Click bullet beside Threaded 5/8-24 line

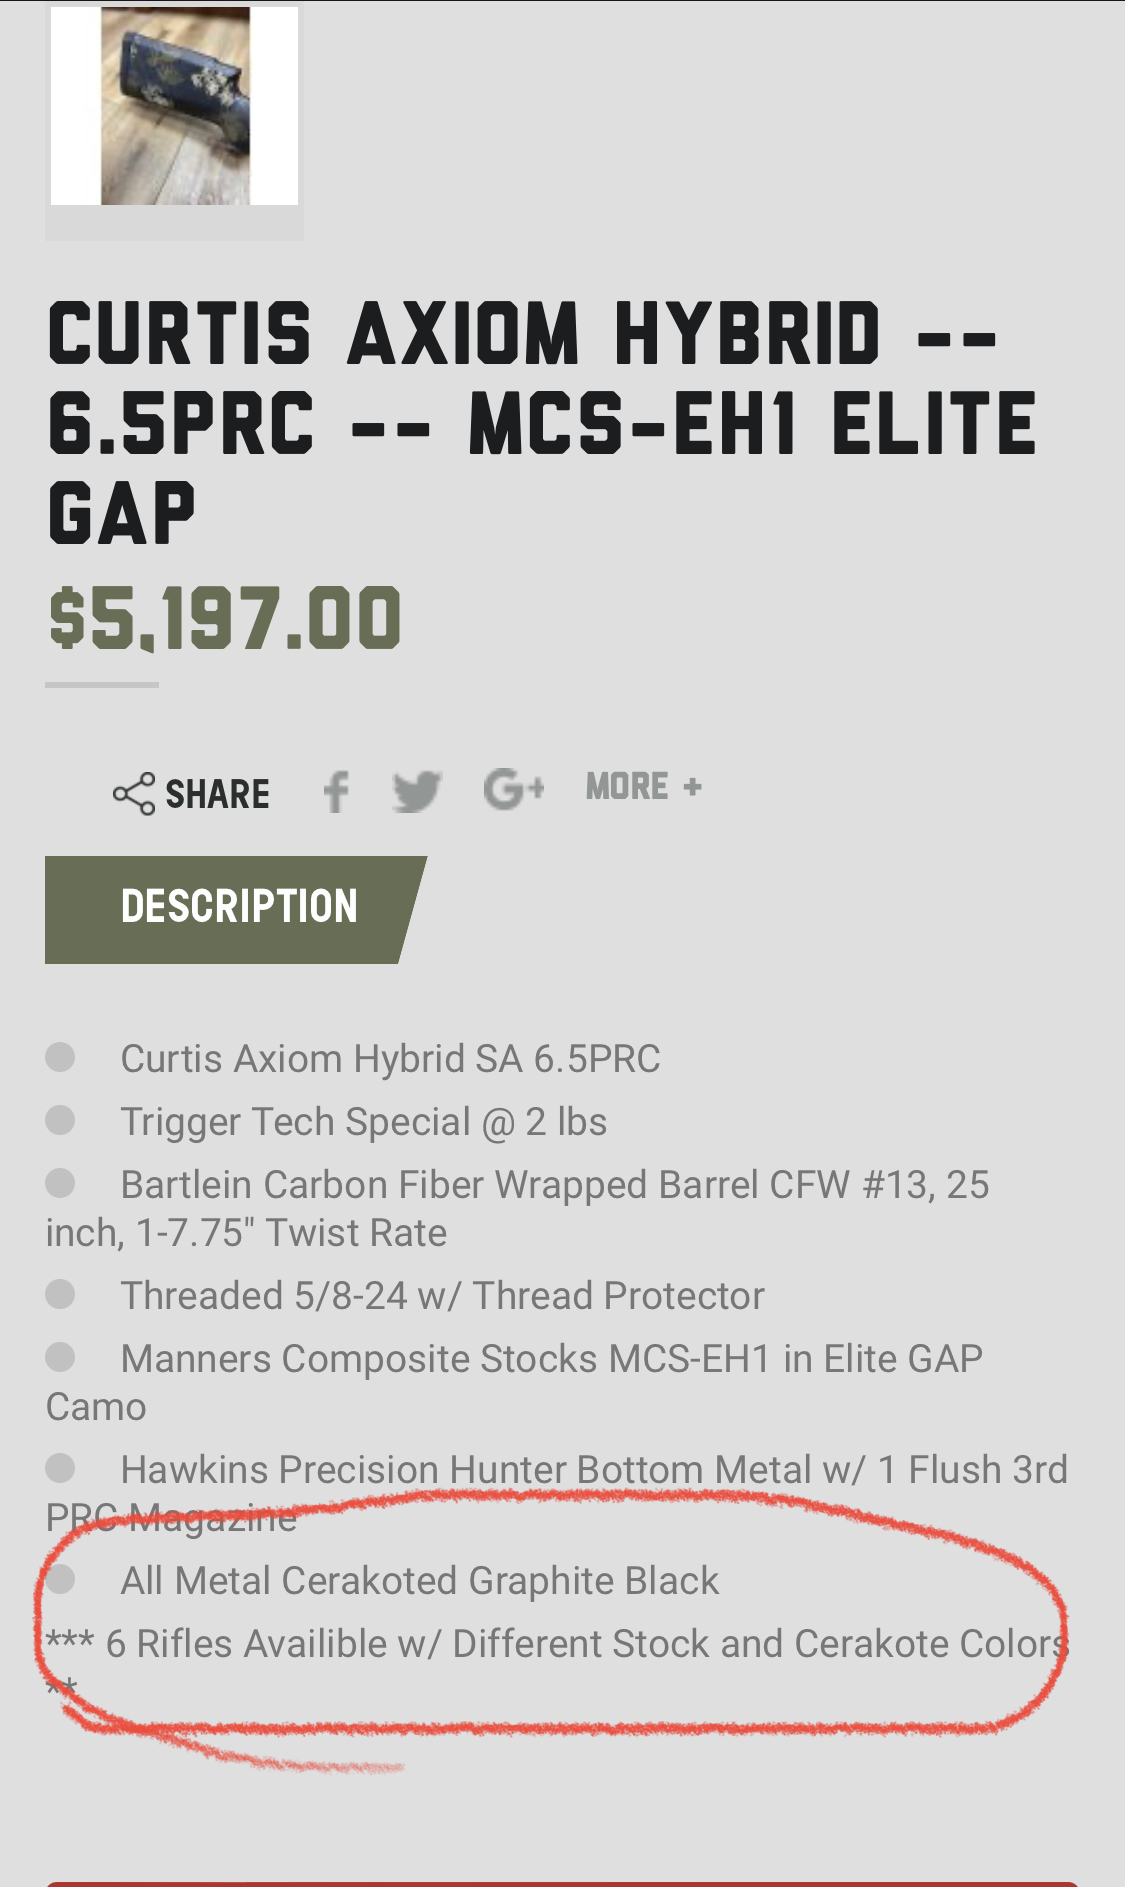[x=60, y=1294]
